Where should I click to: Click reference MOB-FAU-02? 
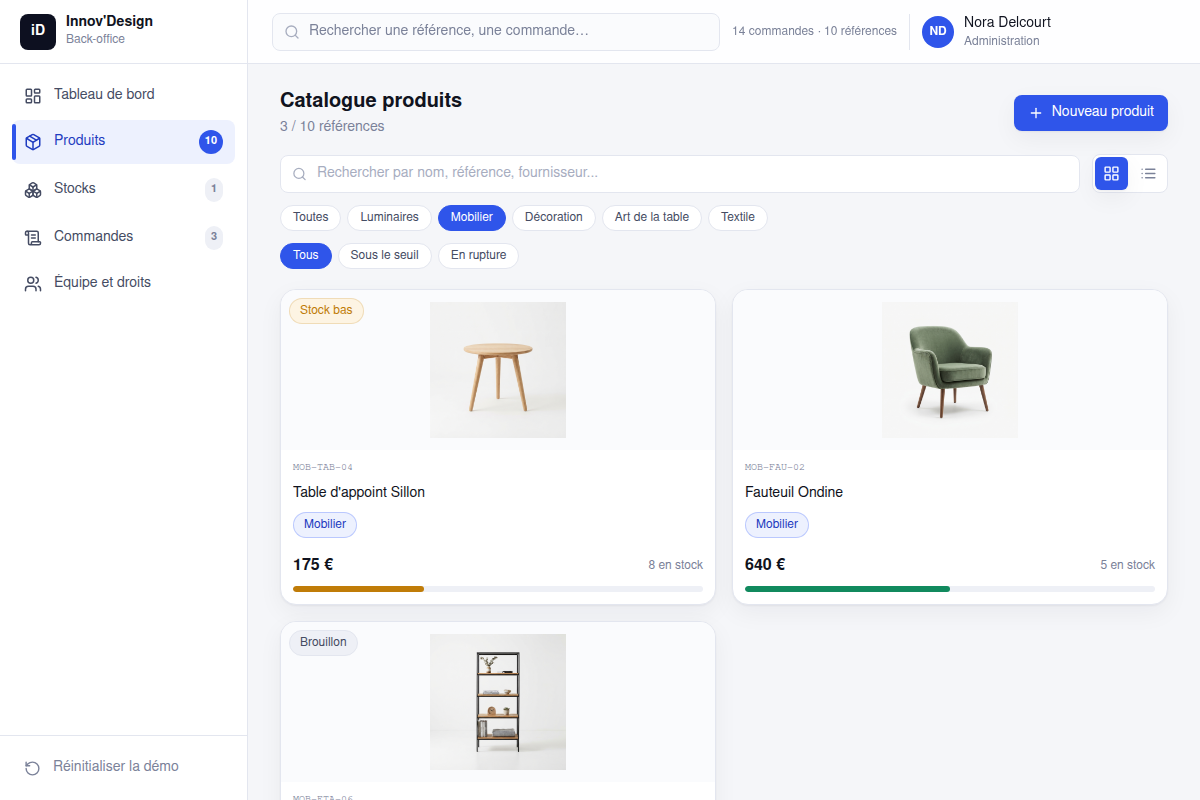click(x=775, y=467)
